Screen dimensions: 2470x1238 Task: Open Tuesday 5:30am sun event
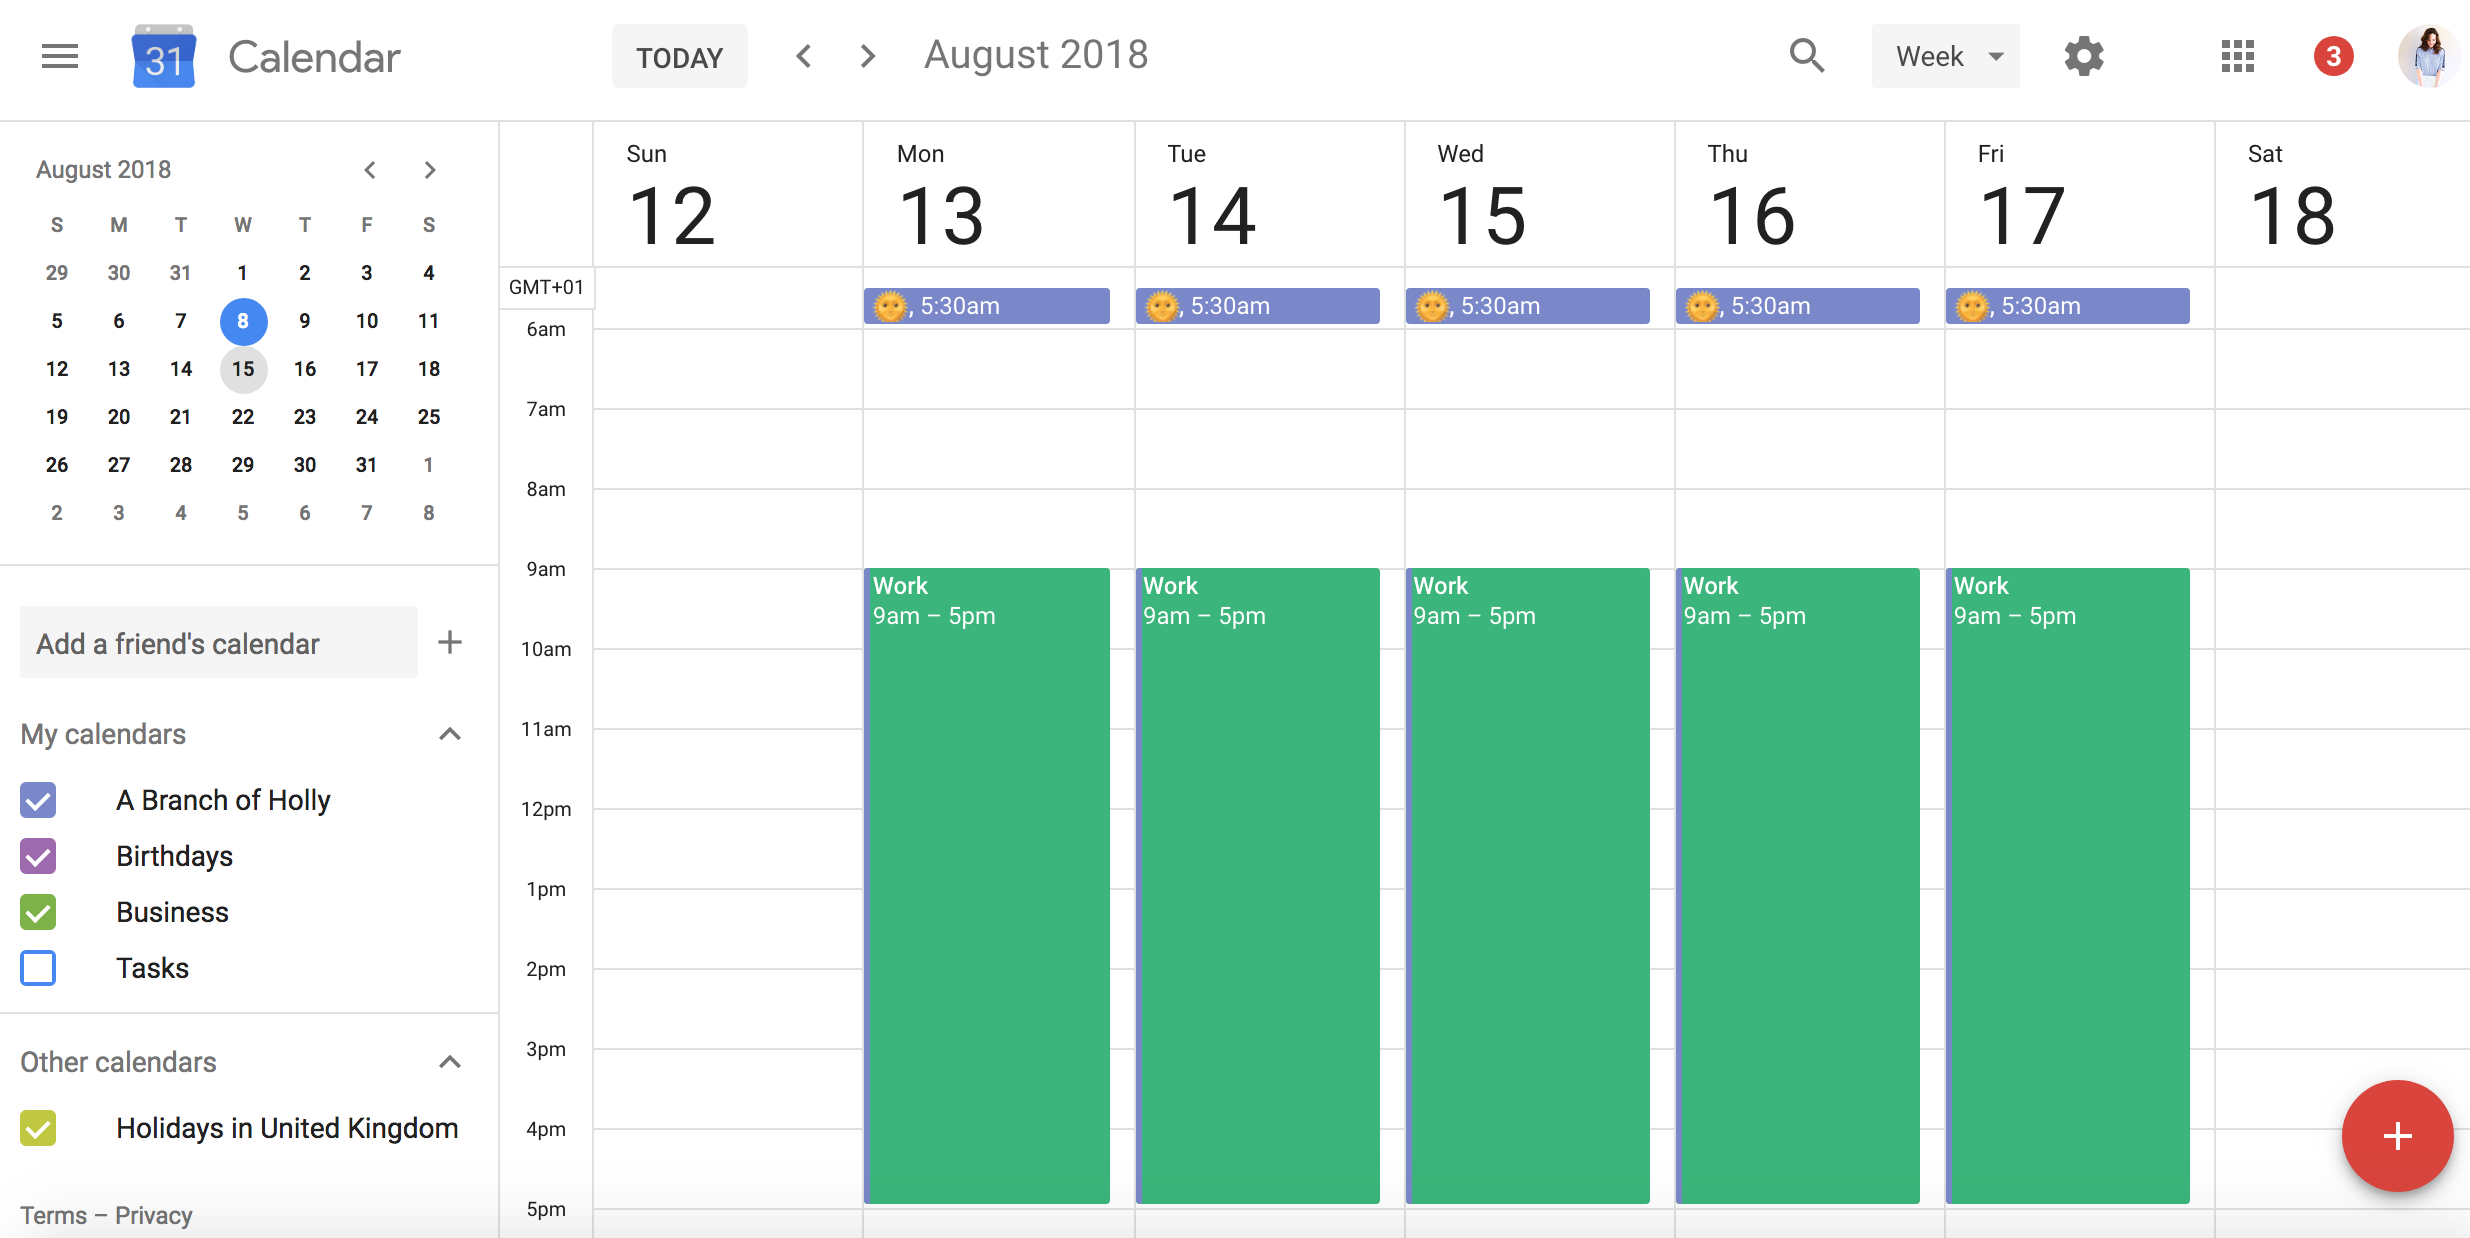1258,306
